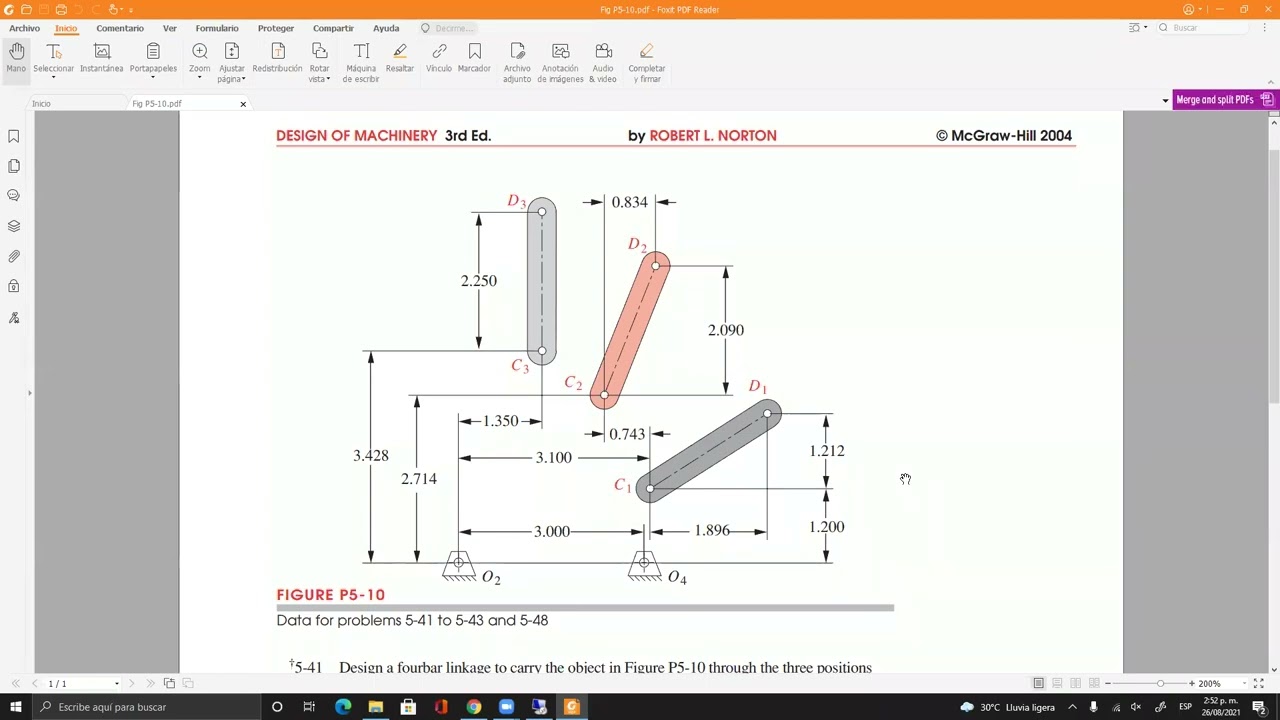Open the Compartir tab
The height and width of the screenshot is (720, 1280).
point(333,28)
